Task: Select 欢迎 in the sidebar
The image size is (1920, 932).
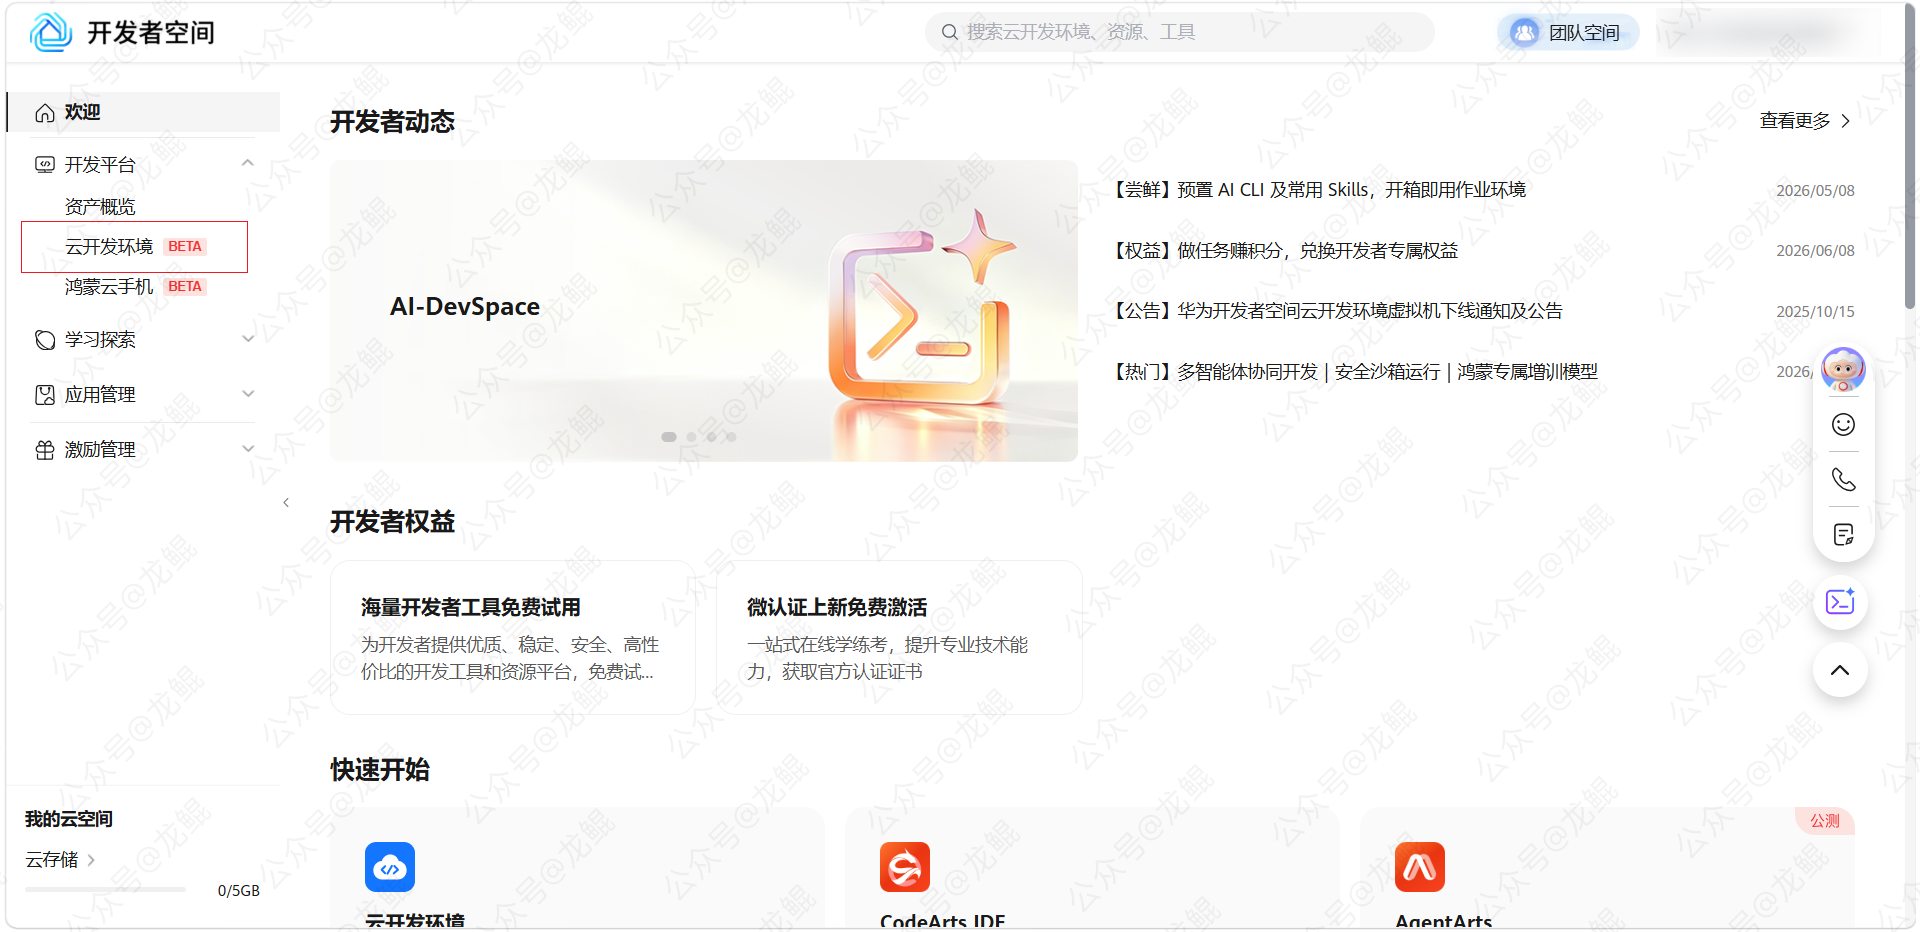Action: [143, 112]
